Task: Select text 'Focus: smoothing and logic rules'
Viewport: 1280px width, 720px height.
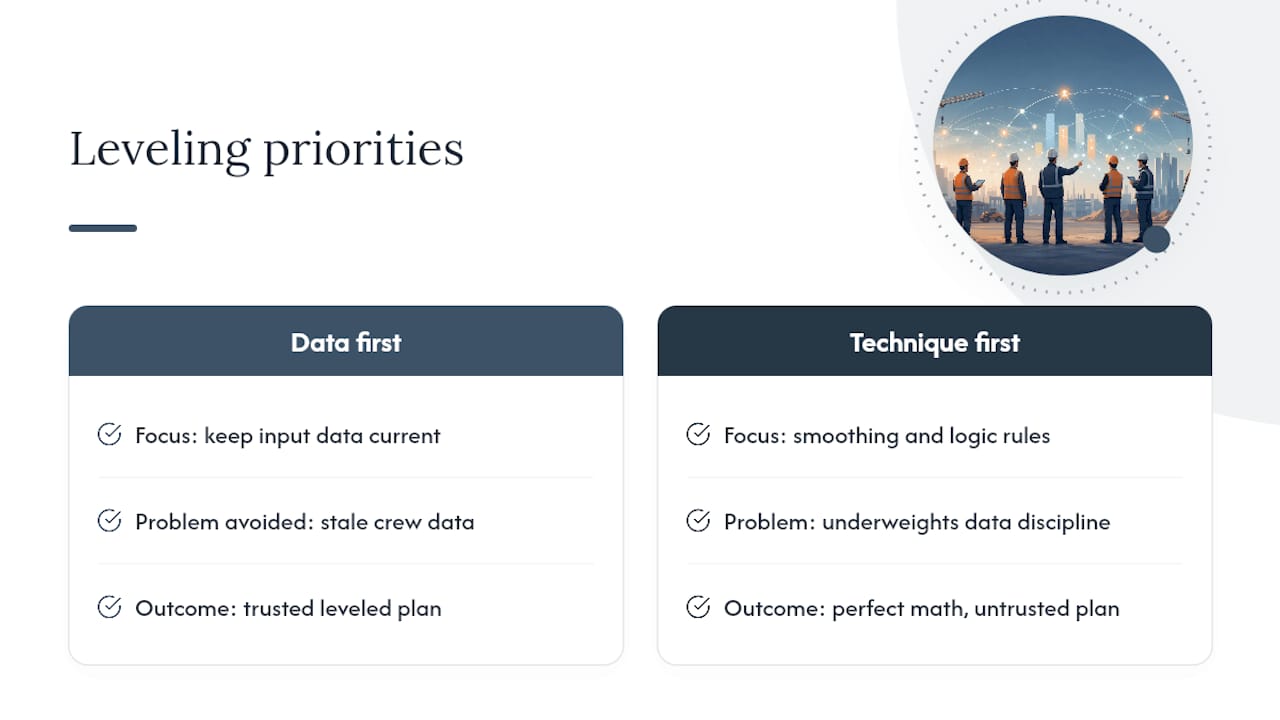Action: coord(887,436)
